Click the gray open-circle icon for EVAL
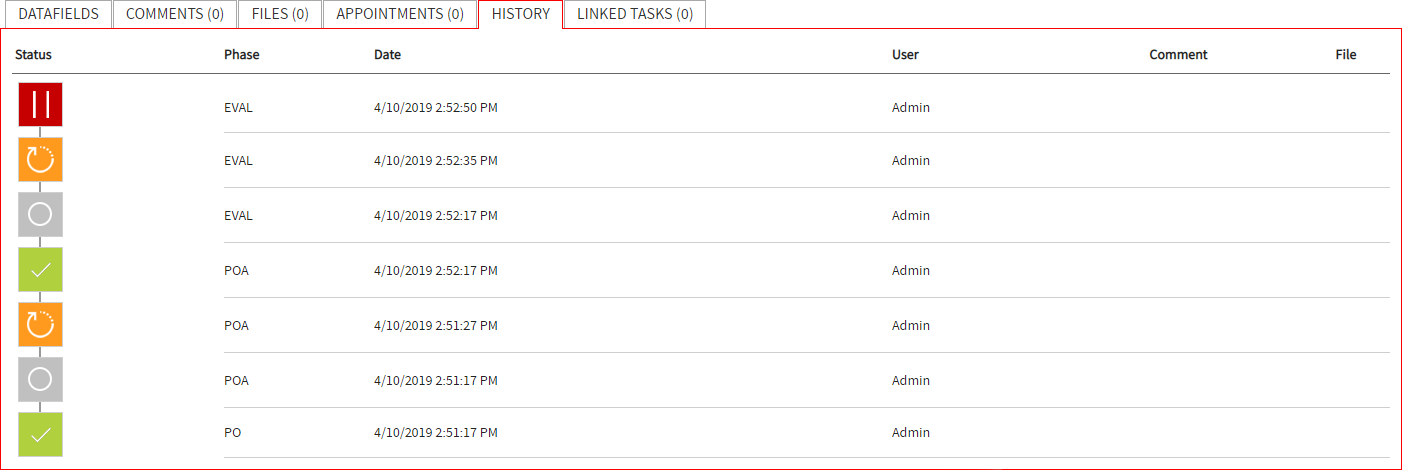The width and height of the screenshot is (1402, 470). (40, 215)
